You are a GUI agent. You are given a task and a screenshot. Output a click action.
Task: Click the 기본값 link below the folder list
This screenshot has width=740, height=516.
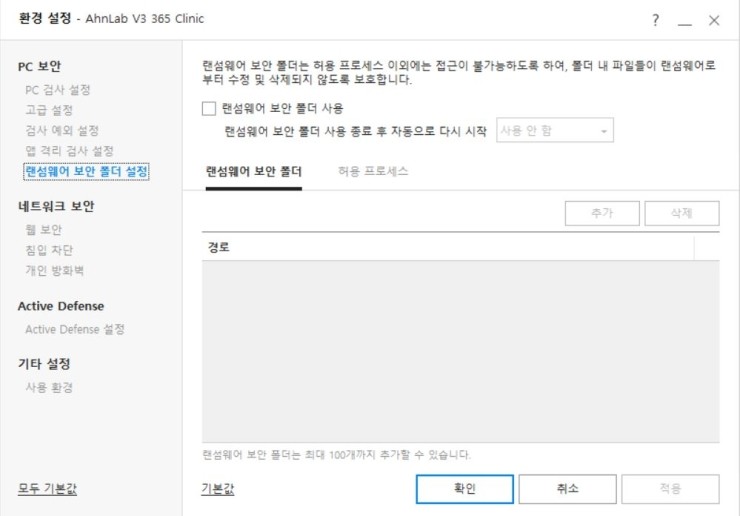(218, 489)
